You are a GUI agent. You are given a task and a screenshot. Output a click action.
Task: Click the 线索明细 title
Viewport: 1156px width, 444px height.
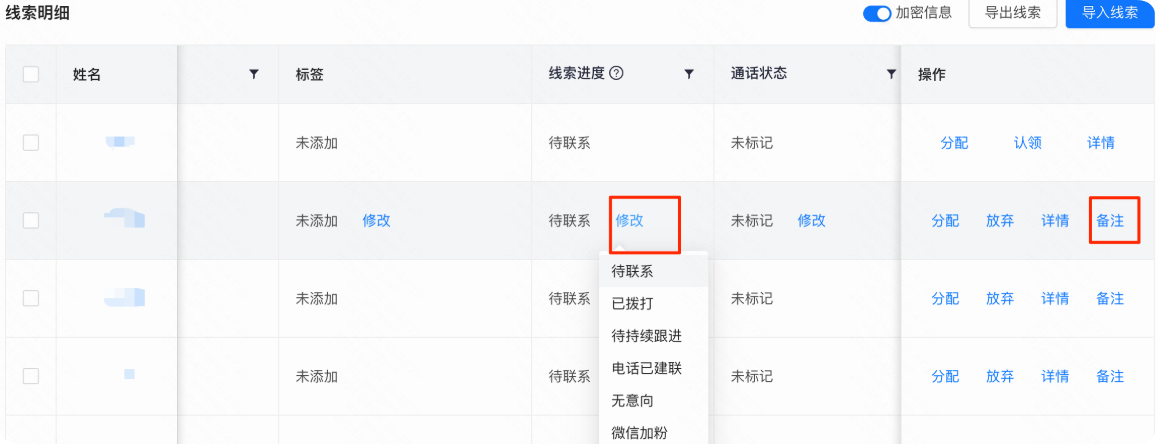point(38,13)
